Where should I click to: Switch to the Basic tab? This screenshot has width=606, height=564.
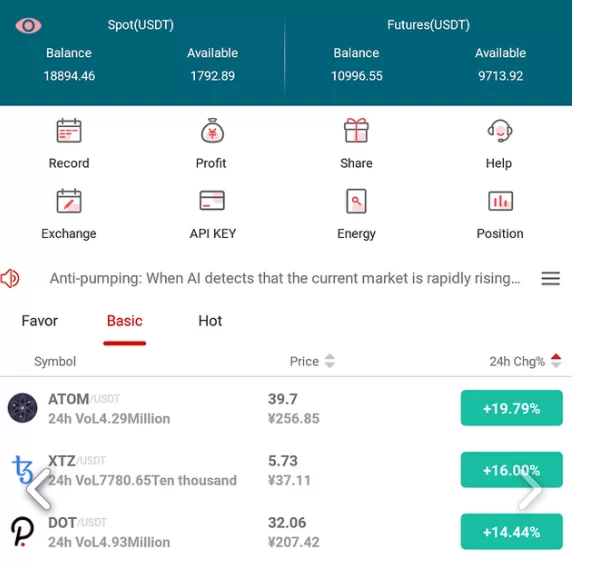pyautogui.click(x=124, y=321)
